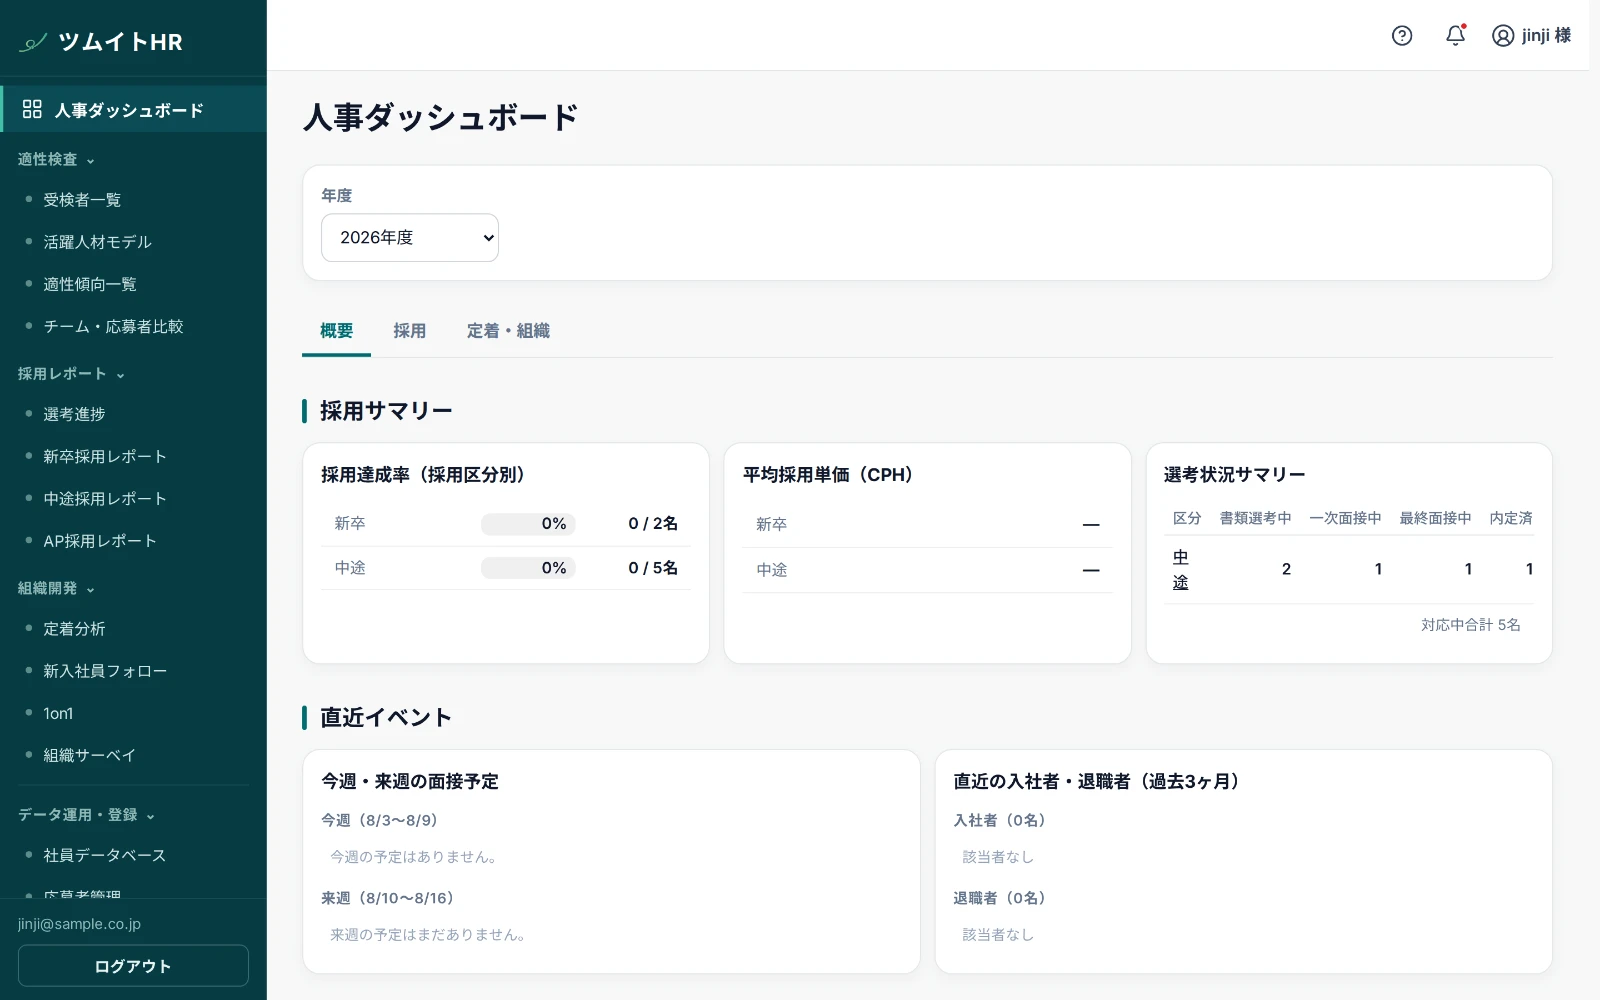Image resolution: width=1600 pixels, height=1000 pixels.
Task: Open 受検者一覧 in the sidebar
Action: click(82, 200)
